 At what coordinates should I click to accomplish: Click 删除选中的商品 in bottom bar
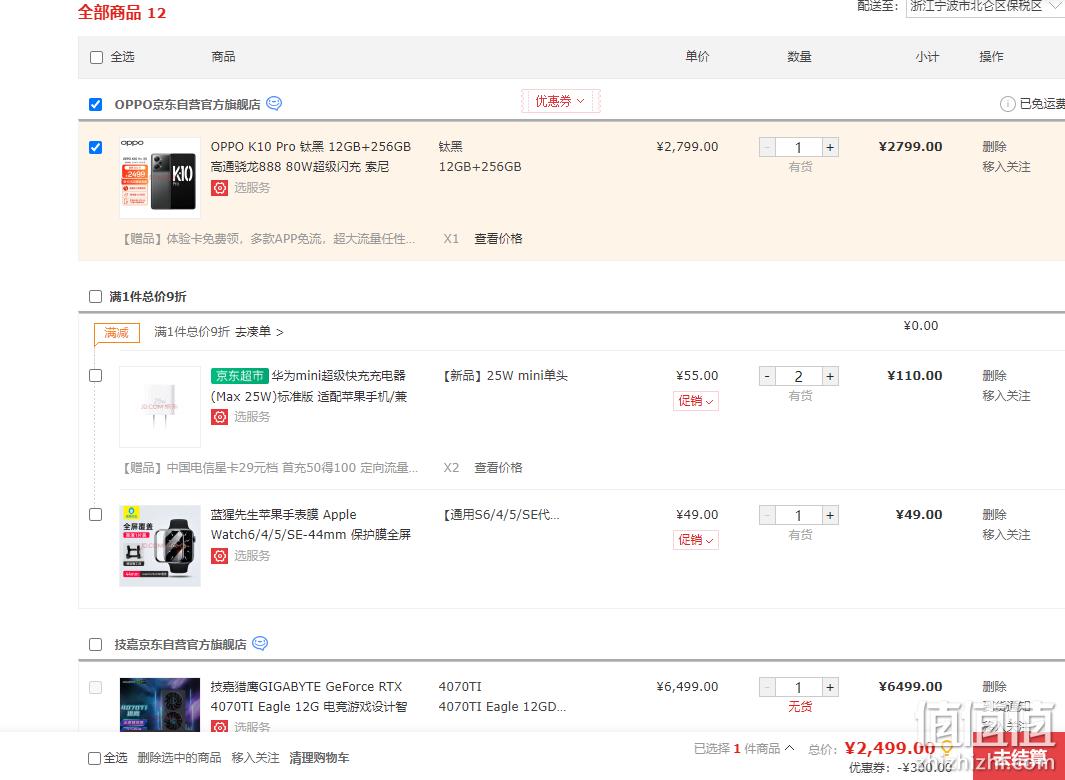click(179, 758)
